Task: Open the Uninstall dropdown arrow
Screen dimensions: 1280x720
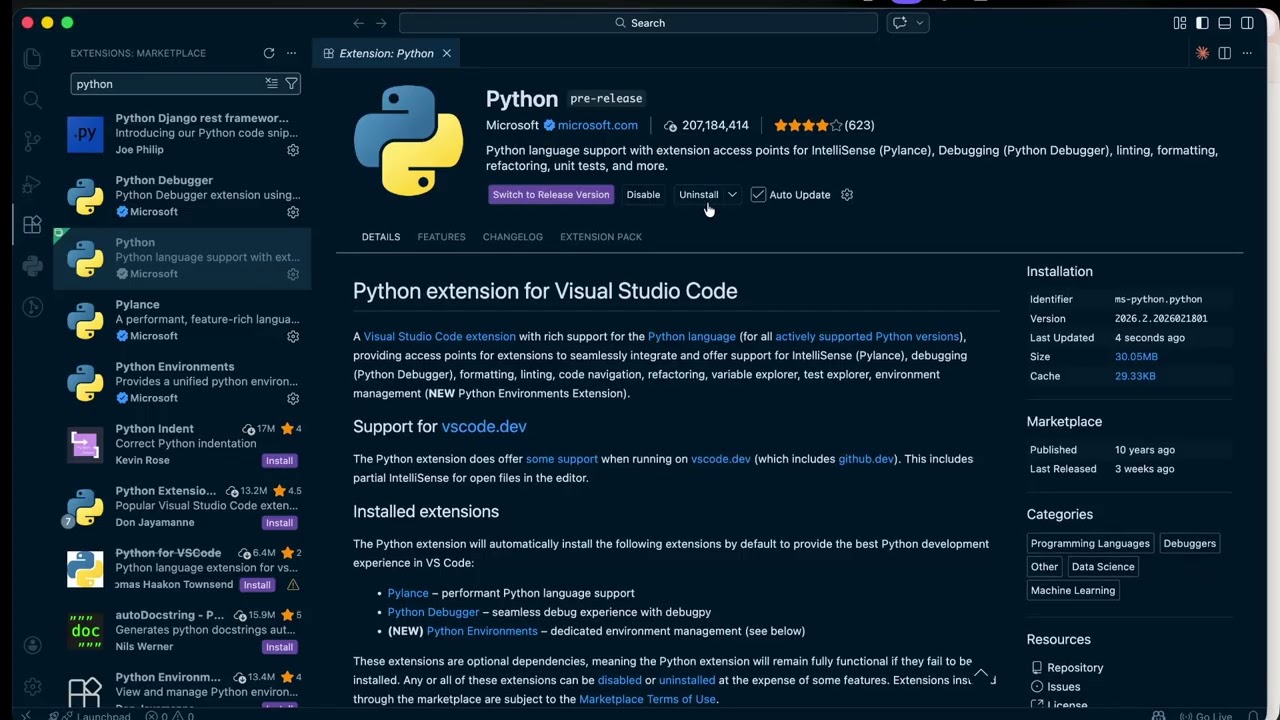Action: click(732, 195)
